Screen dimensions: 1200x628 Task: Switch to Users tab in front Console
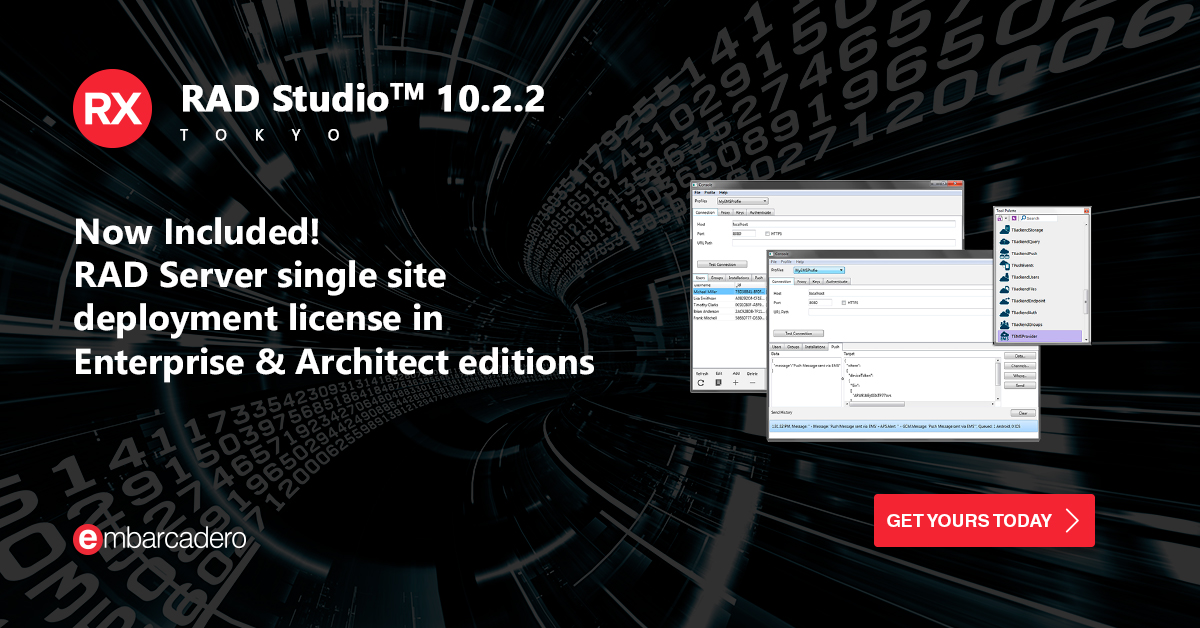point(776,347)
